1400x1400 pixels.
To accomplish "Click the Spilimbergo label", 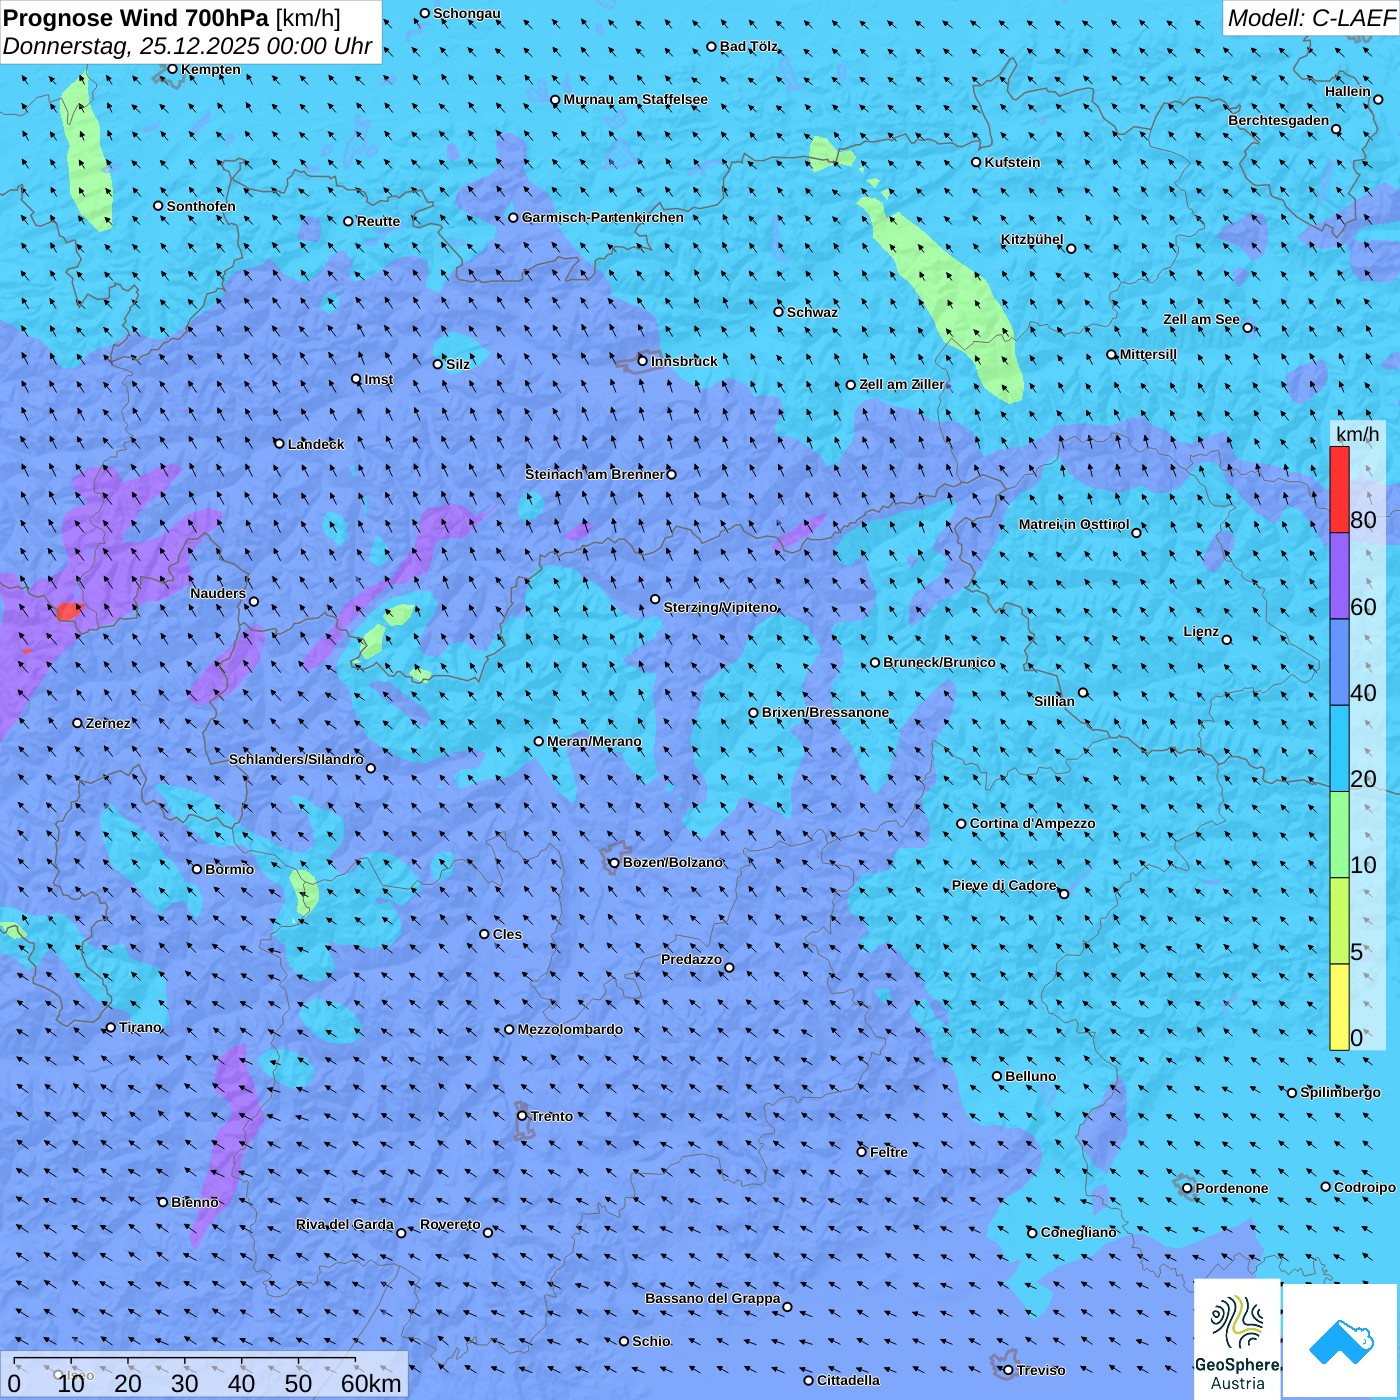I will click(1341, 1093).
